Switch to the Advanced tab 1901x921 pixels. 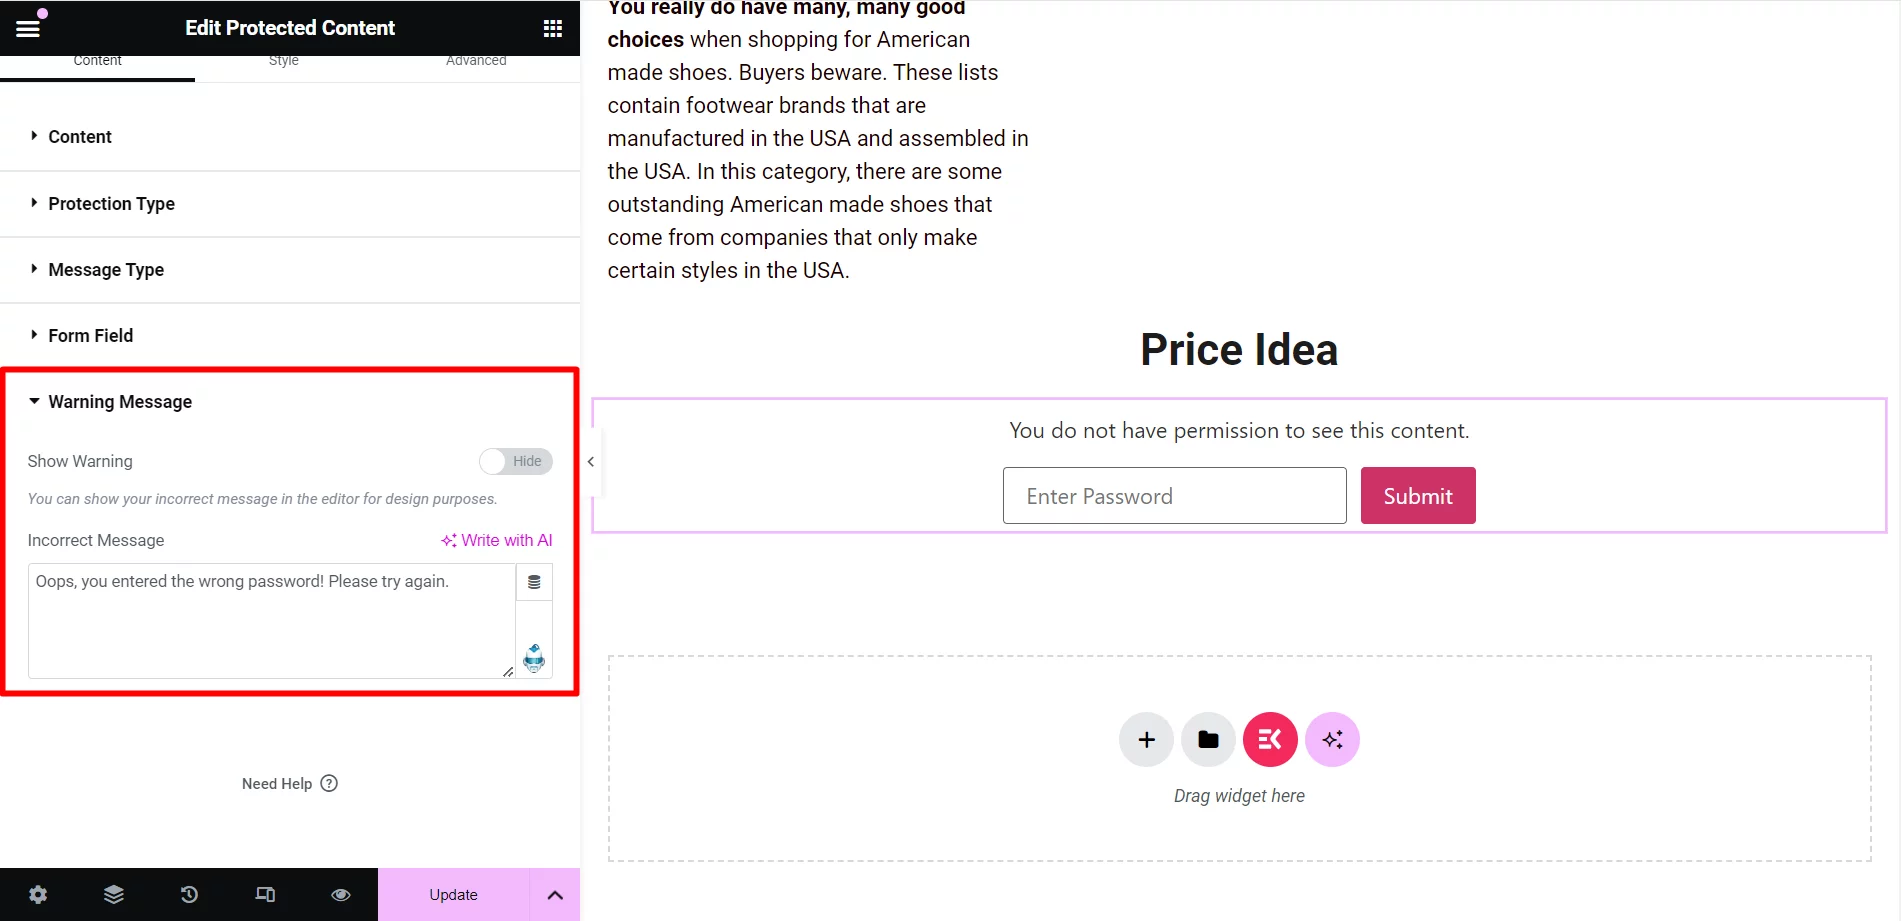click(x=476, y=62)
